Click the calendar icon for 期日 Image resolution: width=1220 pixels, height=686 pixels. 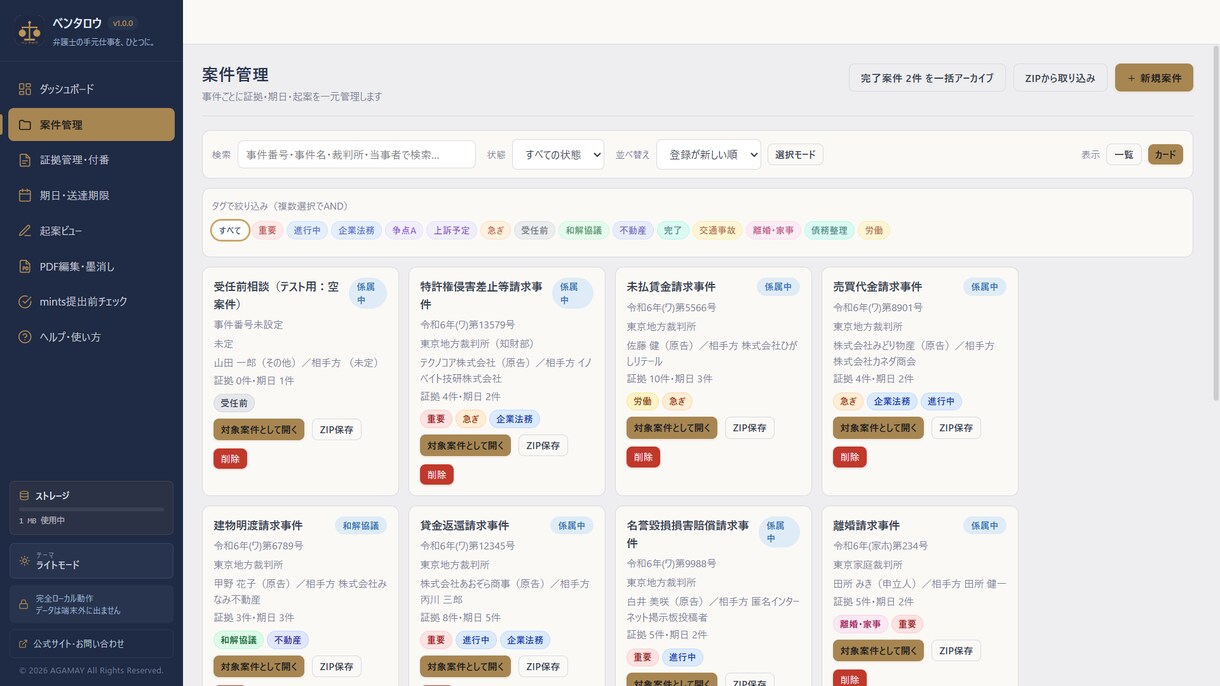click(25, 195)
